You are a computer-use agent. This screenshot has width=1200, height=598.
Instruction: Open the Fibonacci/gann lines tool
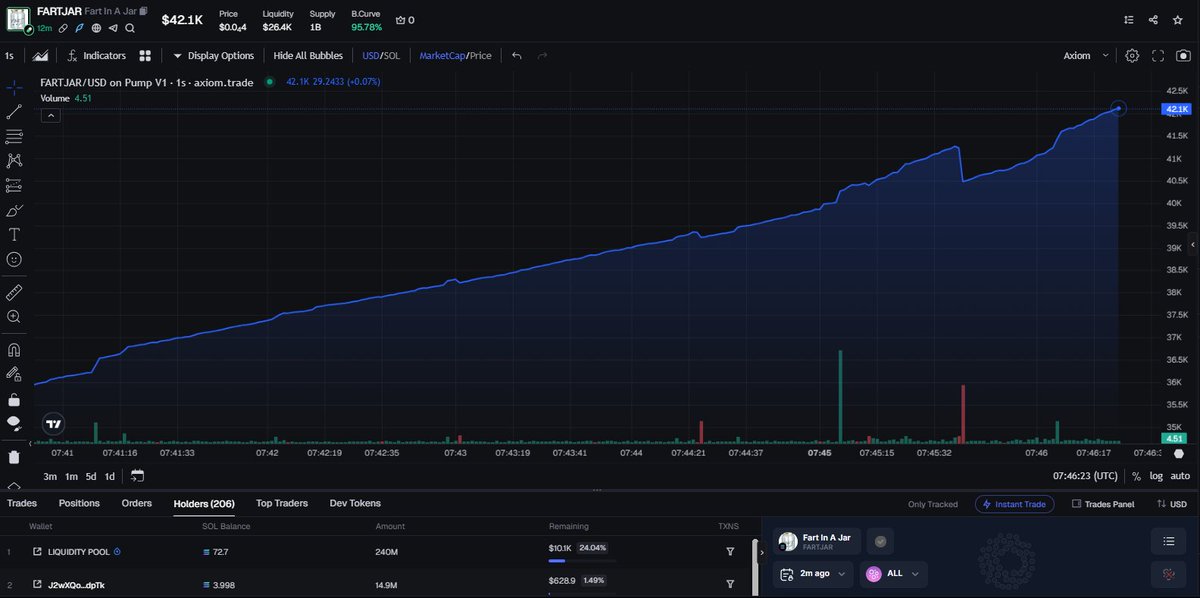14,136
